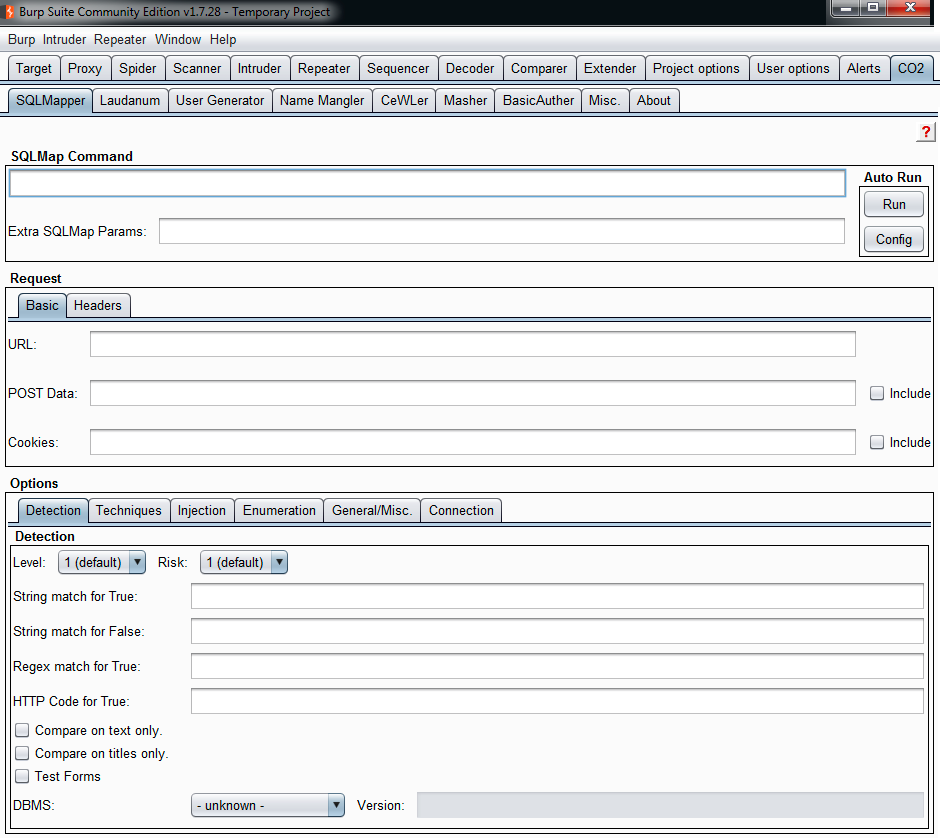Click the Cookies input field
Screen dimensions: 940x838
(x=473, y=442)
